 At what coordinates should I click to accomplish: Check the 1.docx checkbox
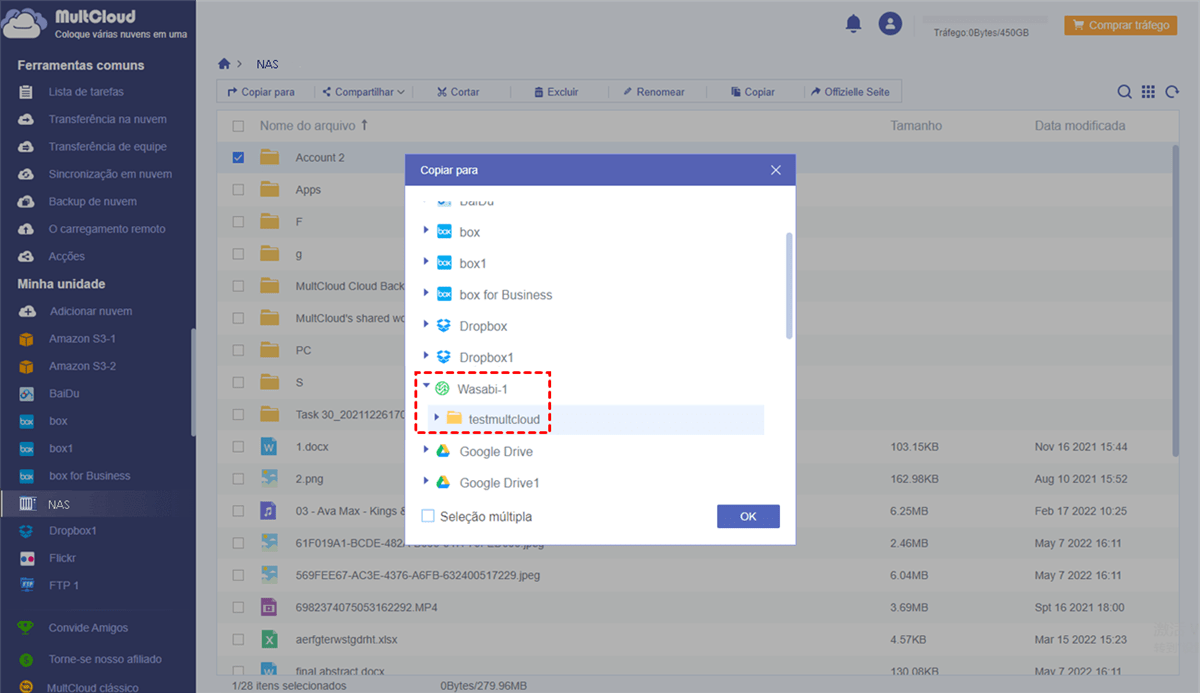(238, 446)
